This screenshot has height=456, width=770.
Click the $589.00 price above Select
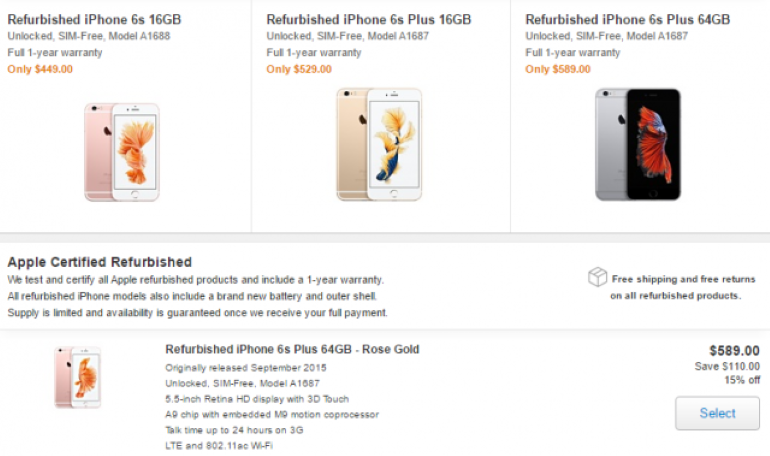734,351
